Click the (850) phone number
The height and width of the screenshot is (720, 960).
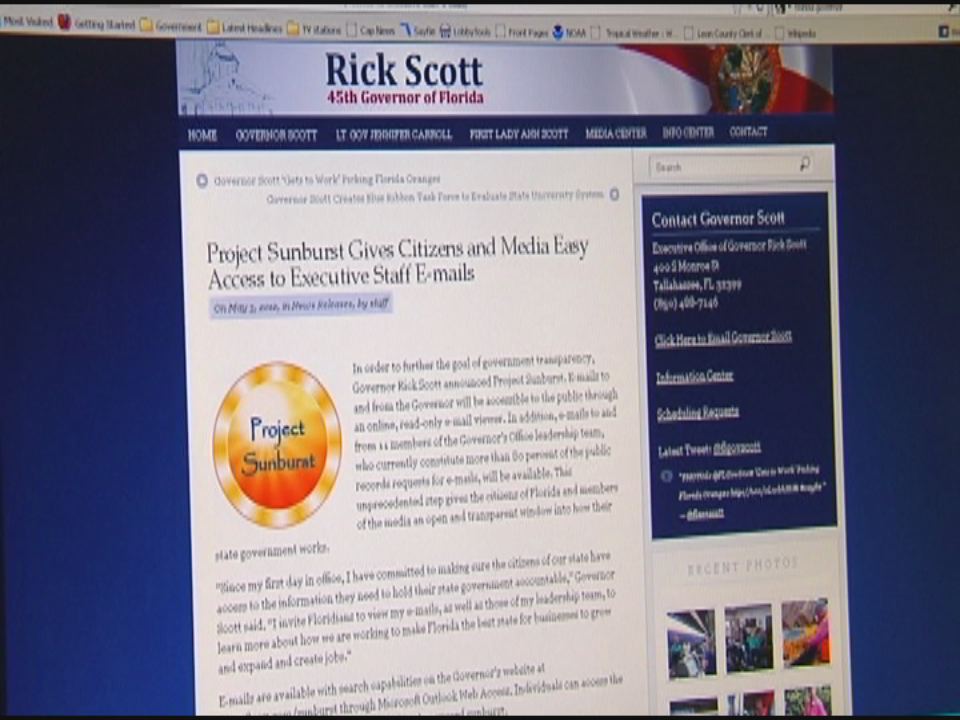point(686,303)
